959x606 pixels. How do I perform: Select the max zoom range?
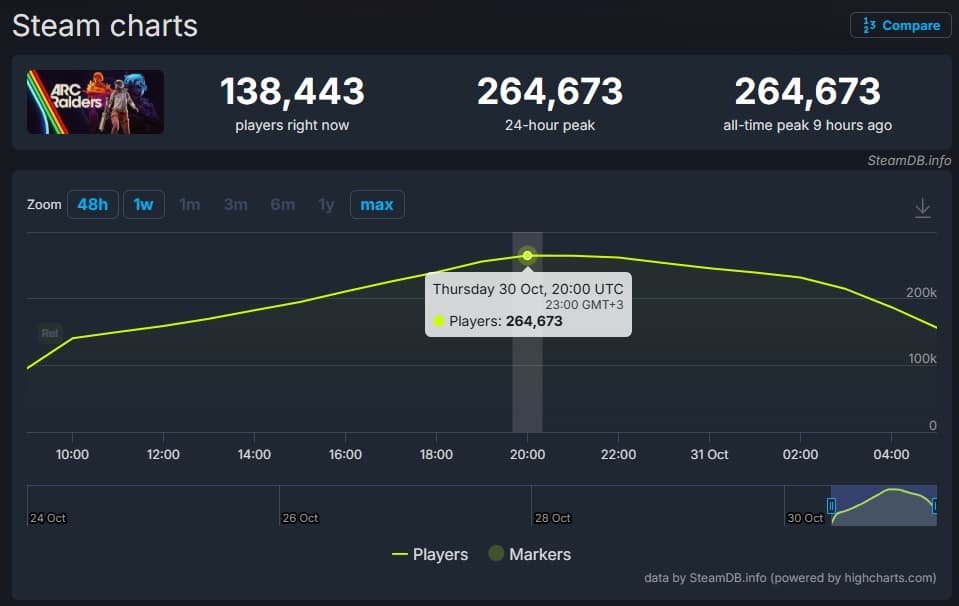tap(377, 204)
